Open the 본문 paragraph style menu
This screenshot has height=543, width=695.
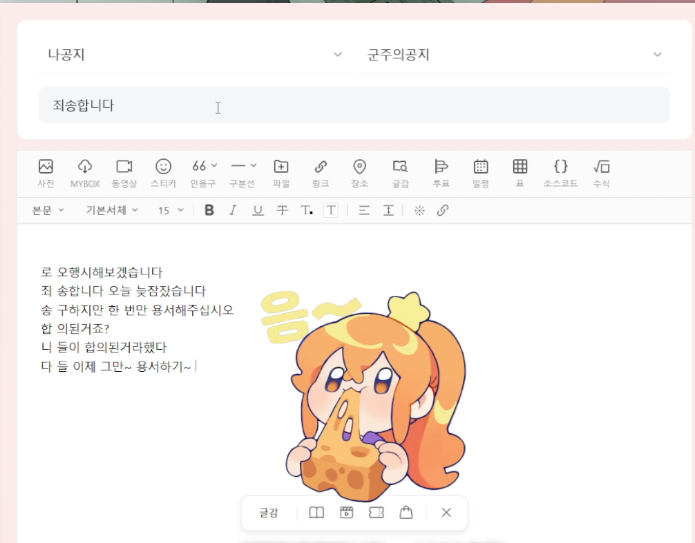click(x=48, y=210)
